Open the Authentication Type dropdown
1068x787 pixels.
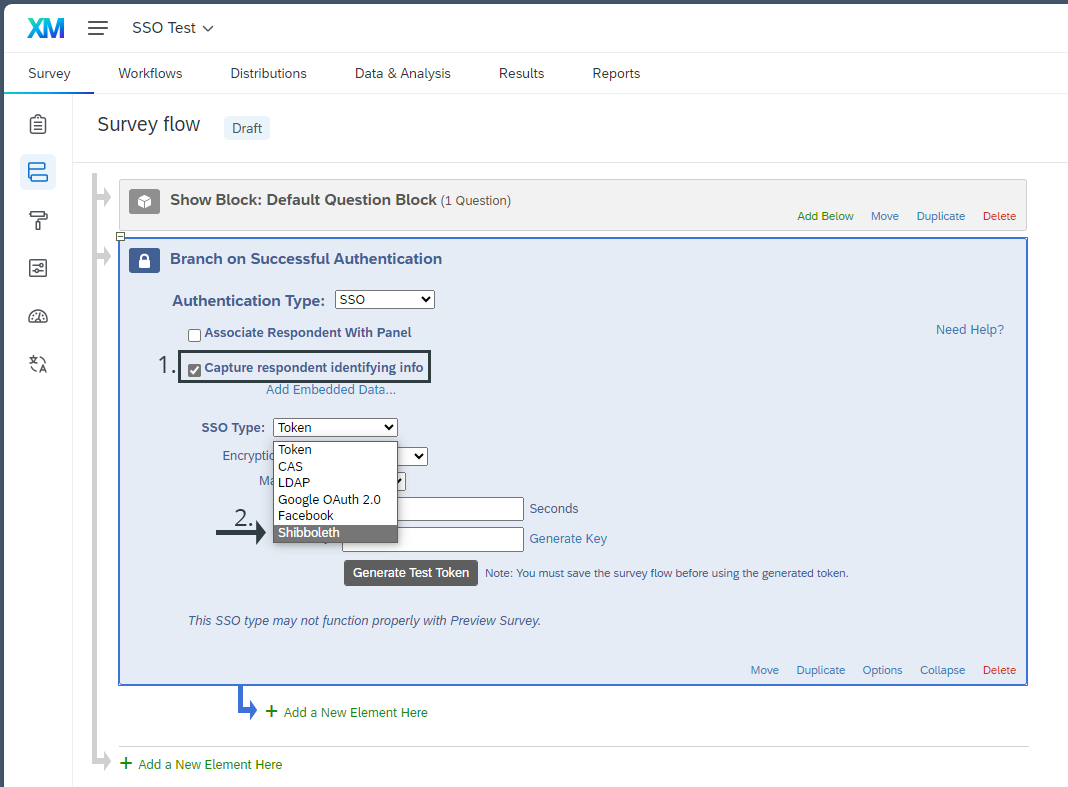point(384,300)
